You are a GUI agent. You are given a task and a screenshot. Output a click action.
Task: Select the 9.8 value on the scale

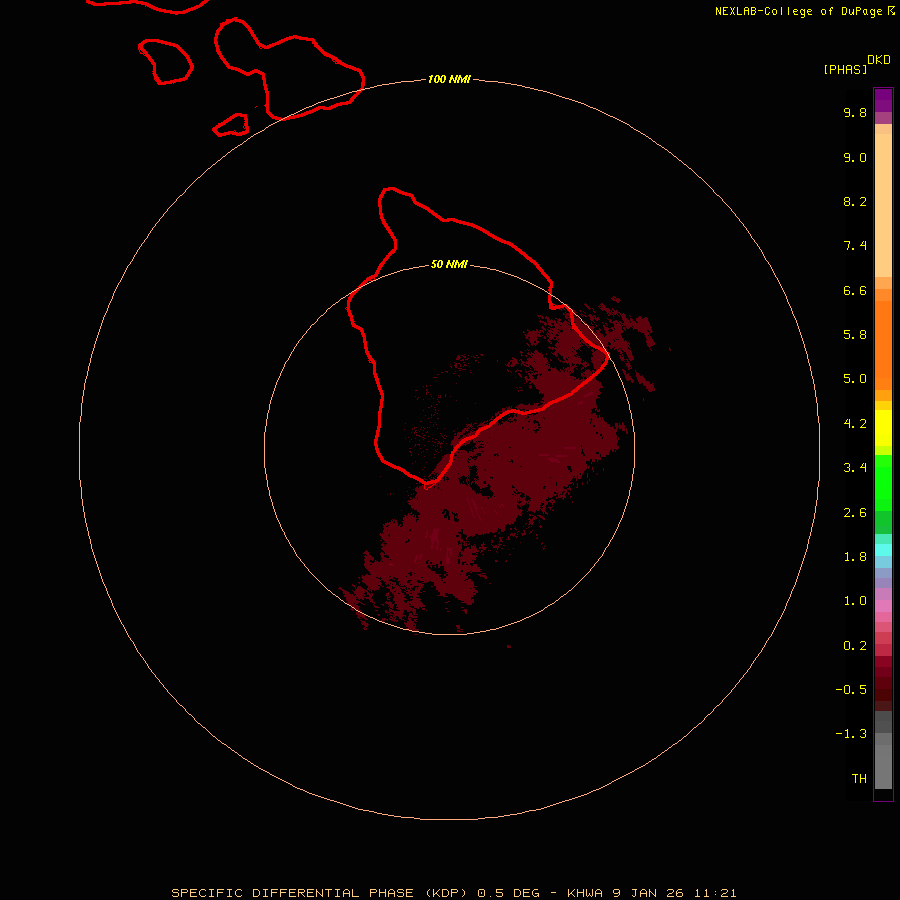855,112
